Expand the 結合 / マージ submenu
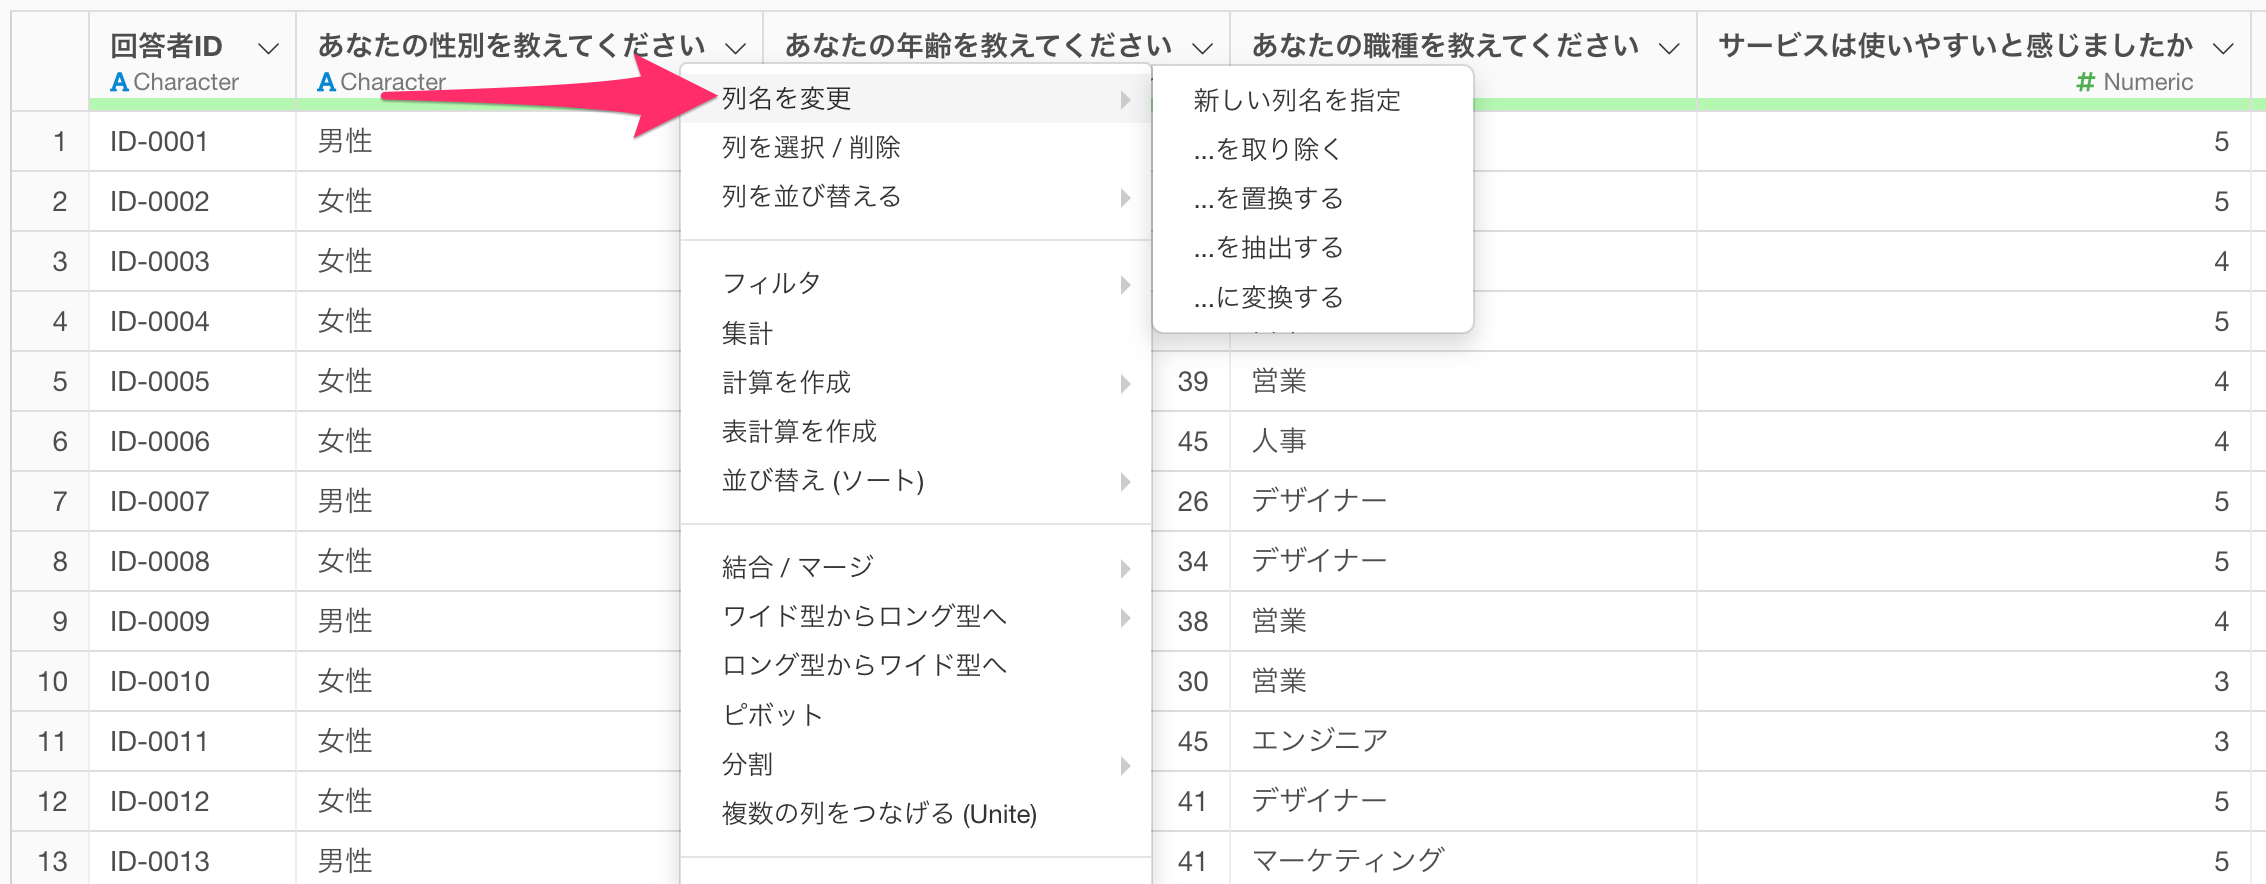The width and height of the screenshot is (2266, 884). [798, 567]
